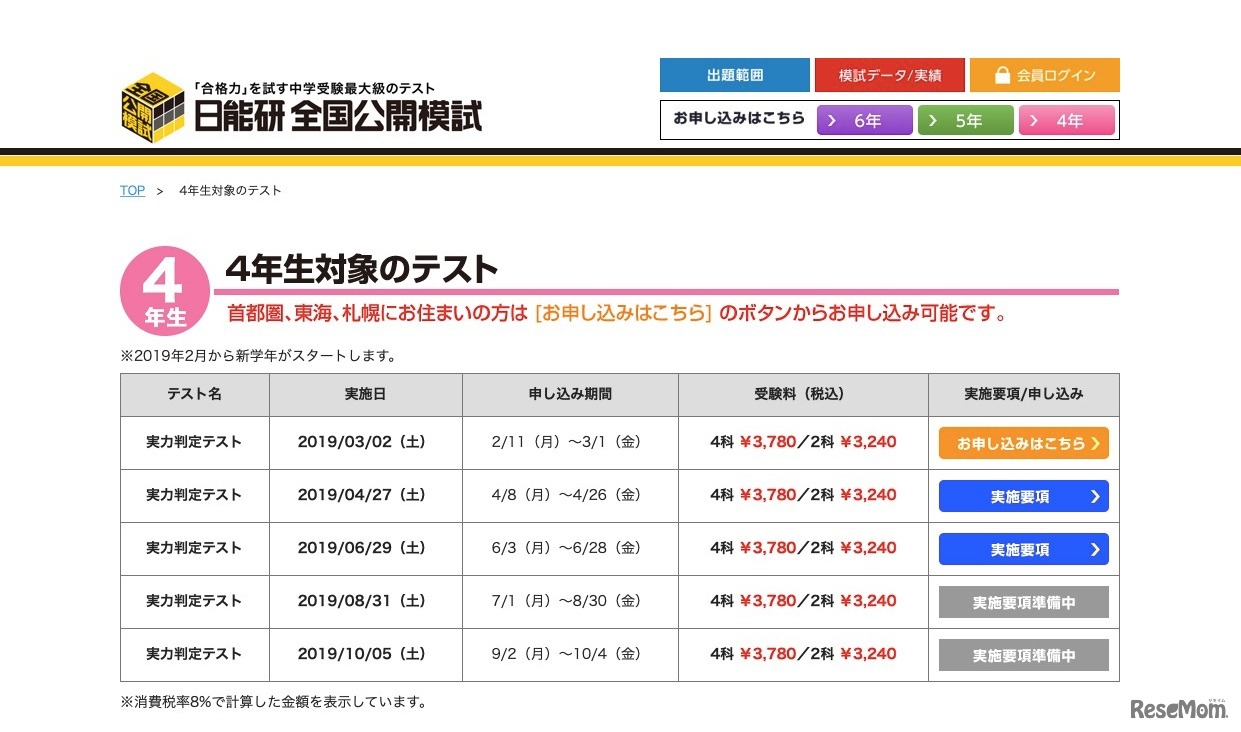The height and width of the screenshot is (732, 1241).
Task: Click the 実施要項準備中 button for 2019/08/31
Action: [1022, 601]
